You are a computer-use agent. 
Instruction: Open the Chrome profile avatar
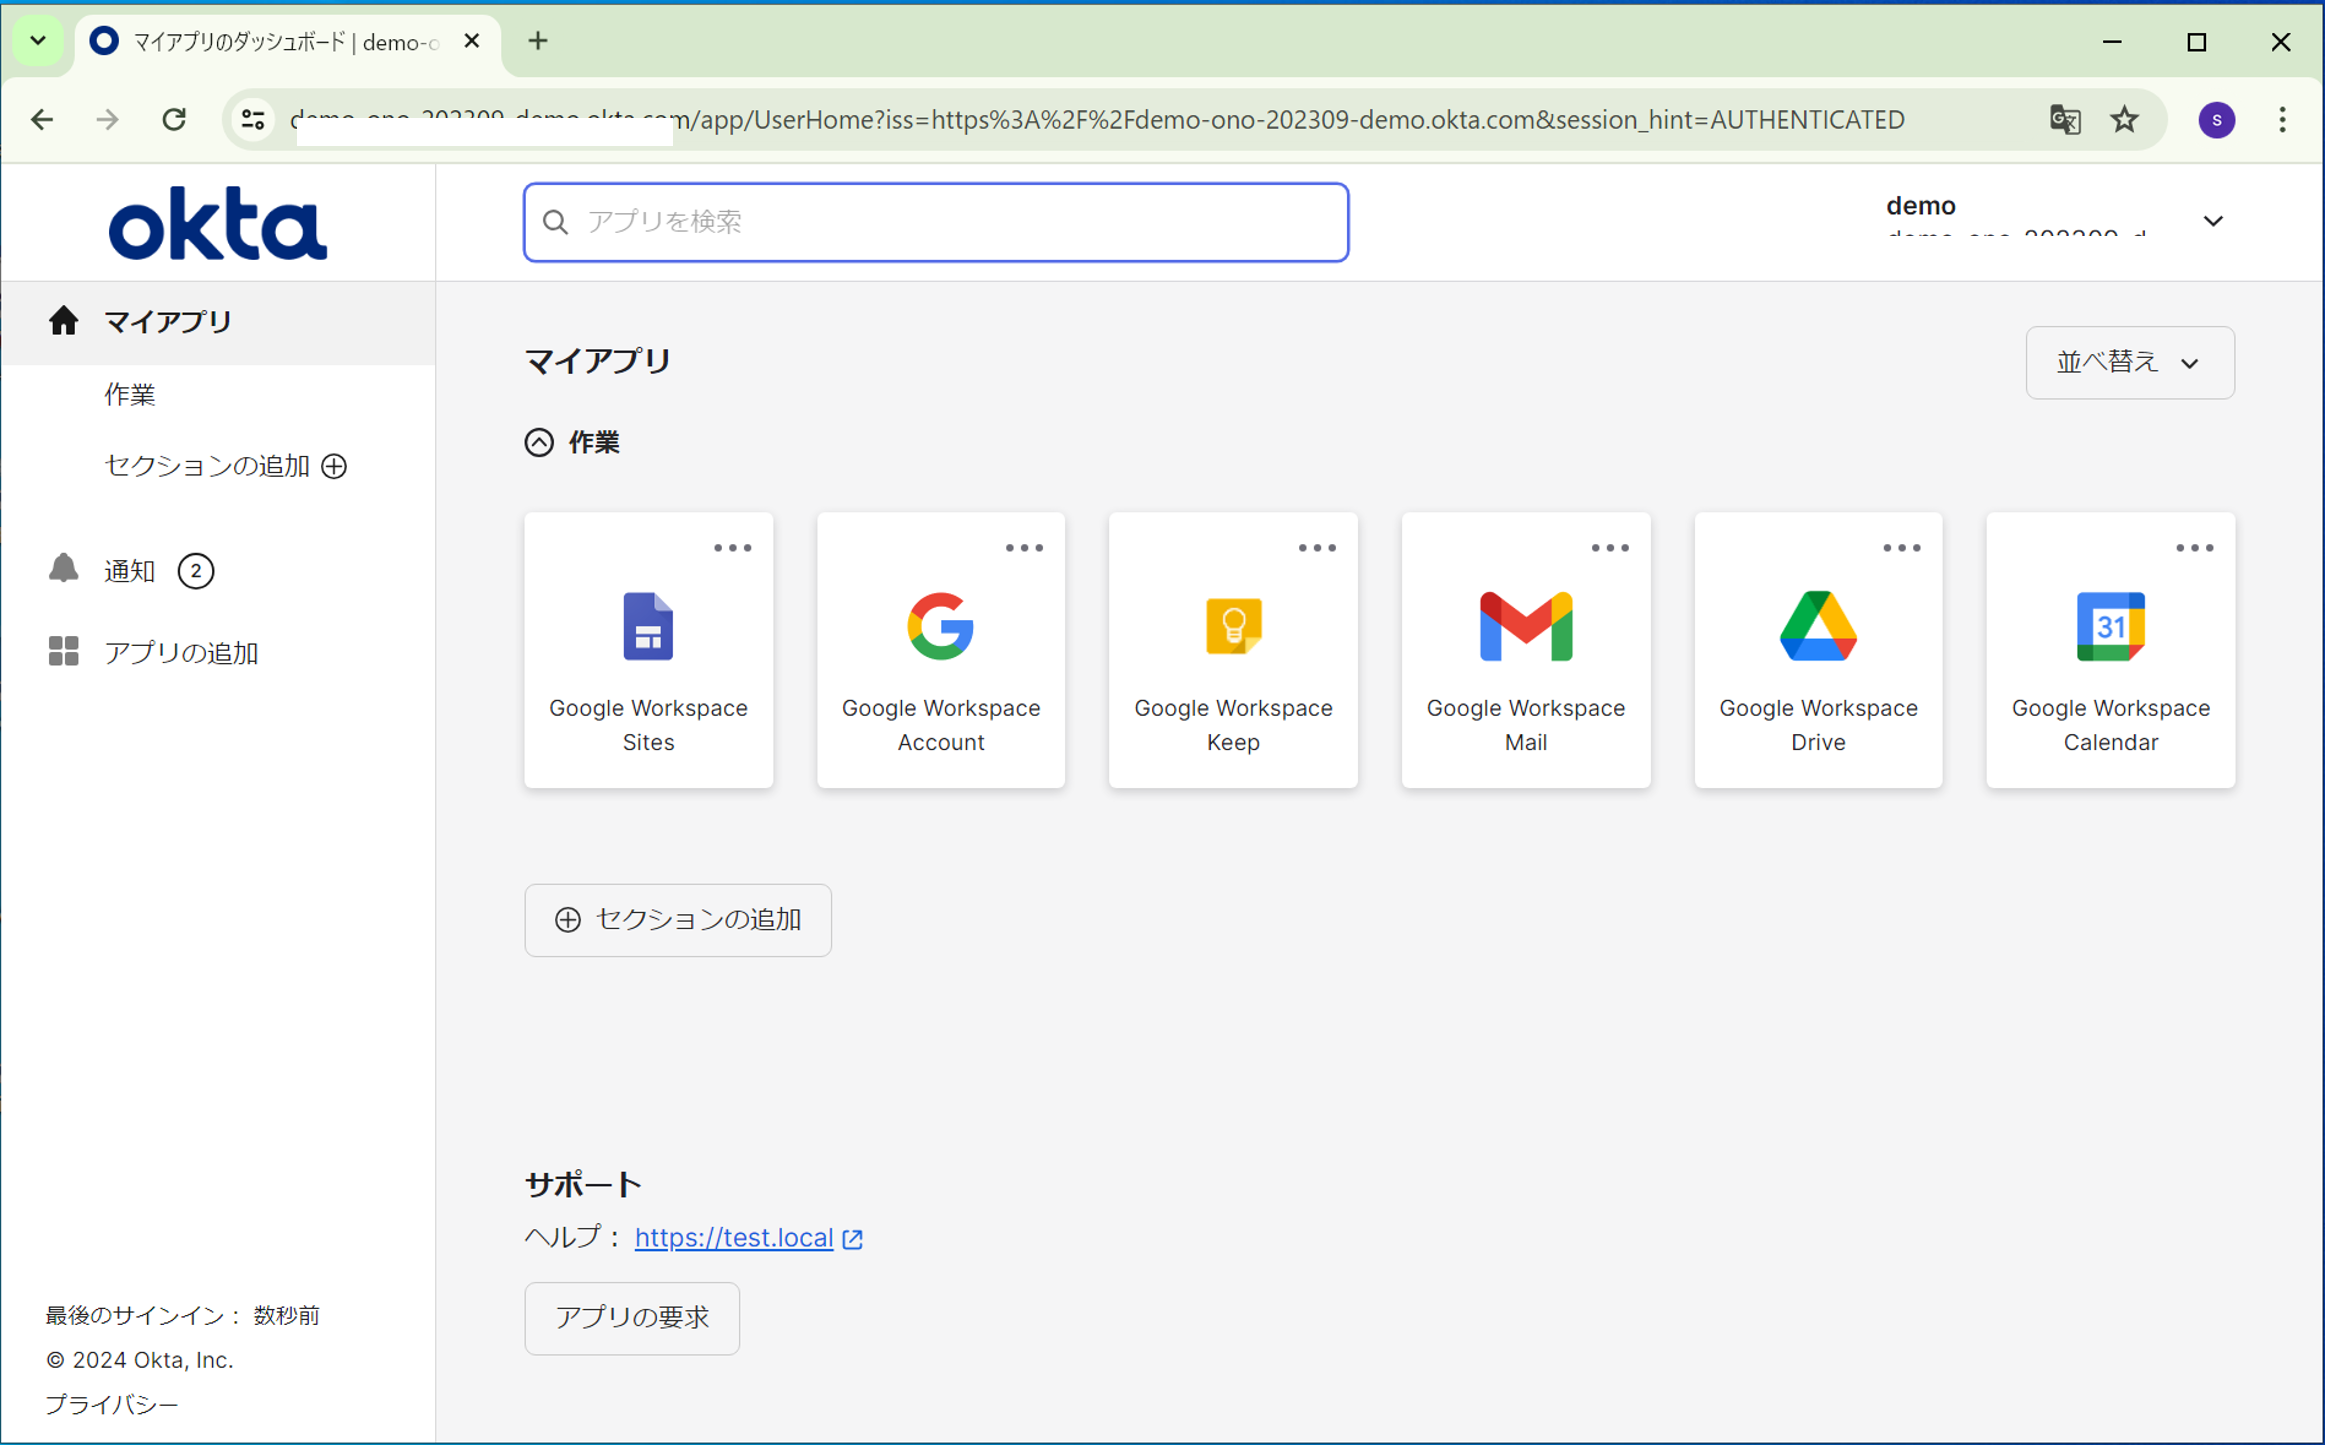point(2216,120)
